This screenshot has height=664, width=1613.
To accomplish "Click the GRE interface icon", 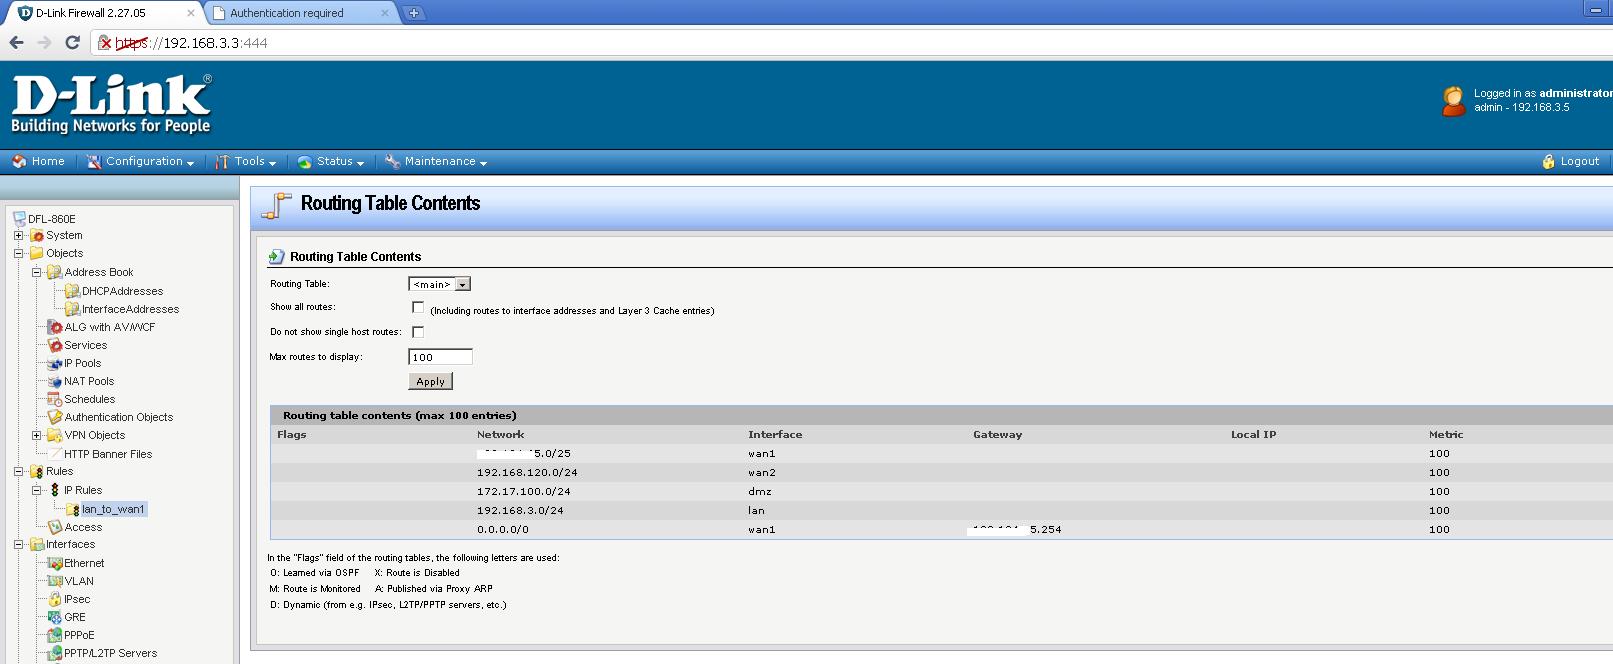I will pyautogui.click(x=55, y=617).
